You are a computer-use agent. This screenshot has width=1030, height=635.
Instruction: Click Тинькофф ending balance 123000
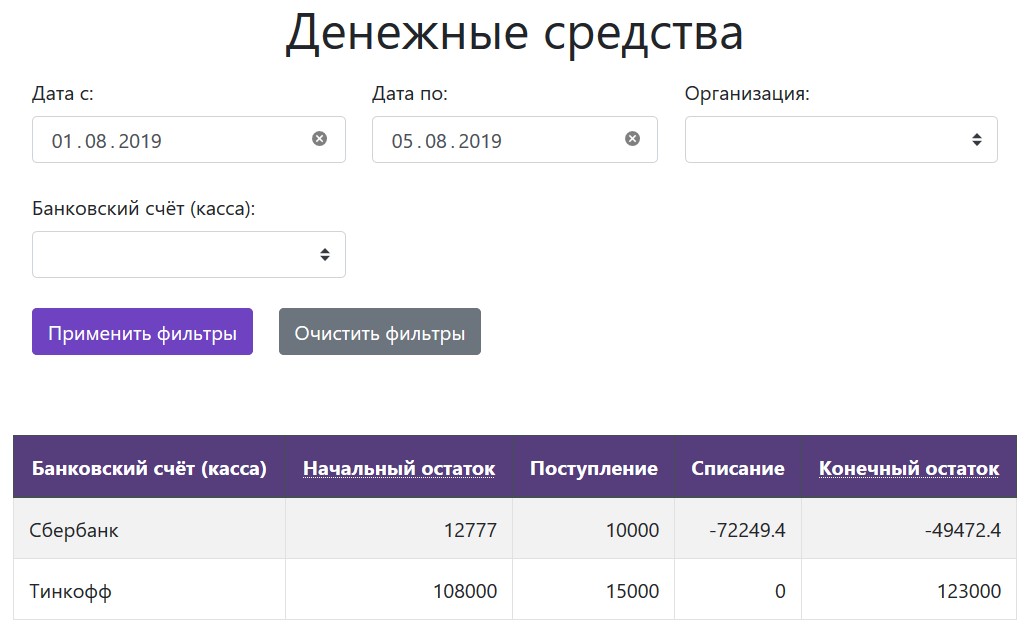[969, 591]
